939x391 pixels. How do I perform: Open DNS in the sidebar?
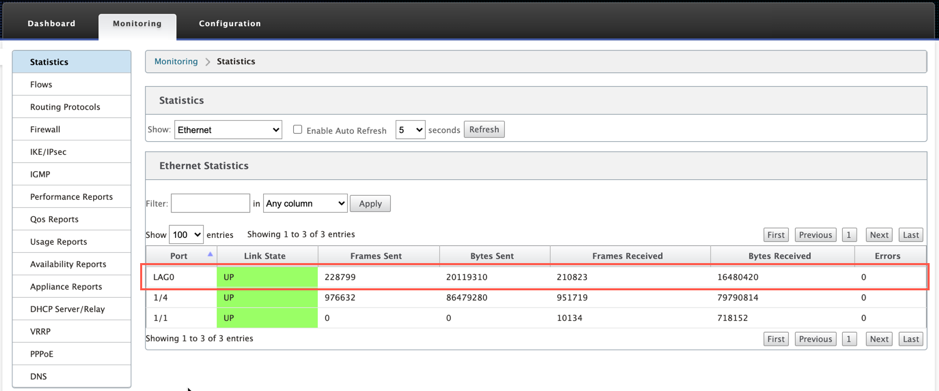[x=72, y=377]
